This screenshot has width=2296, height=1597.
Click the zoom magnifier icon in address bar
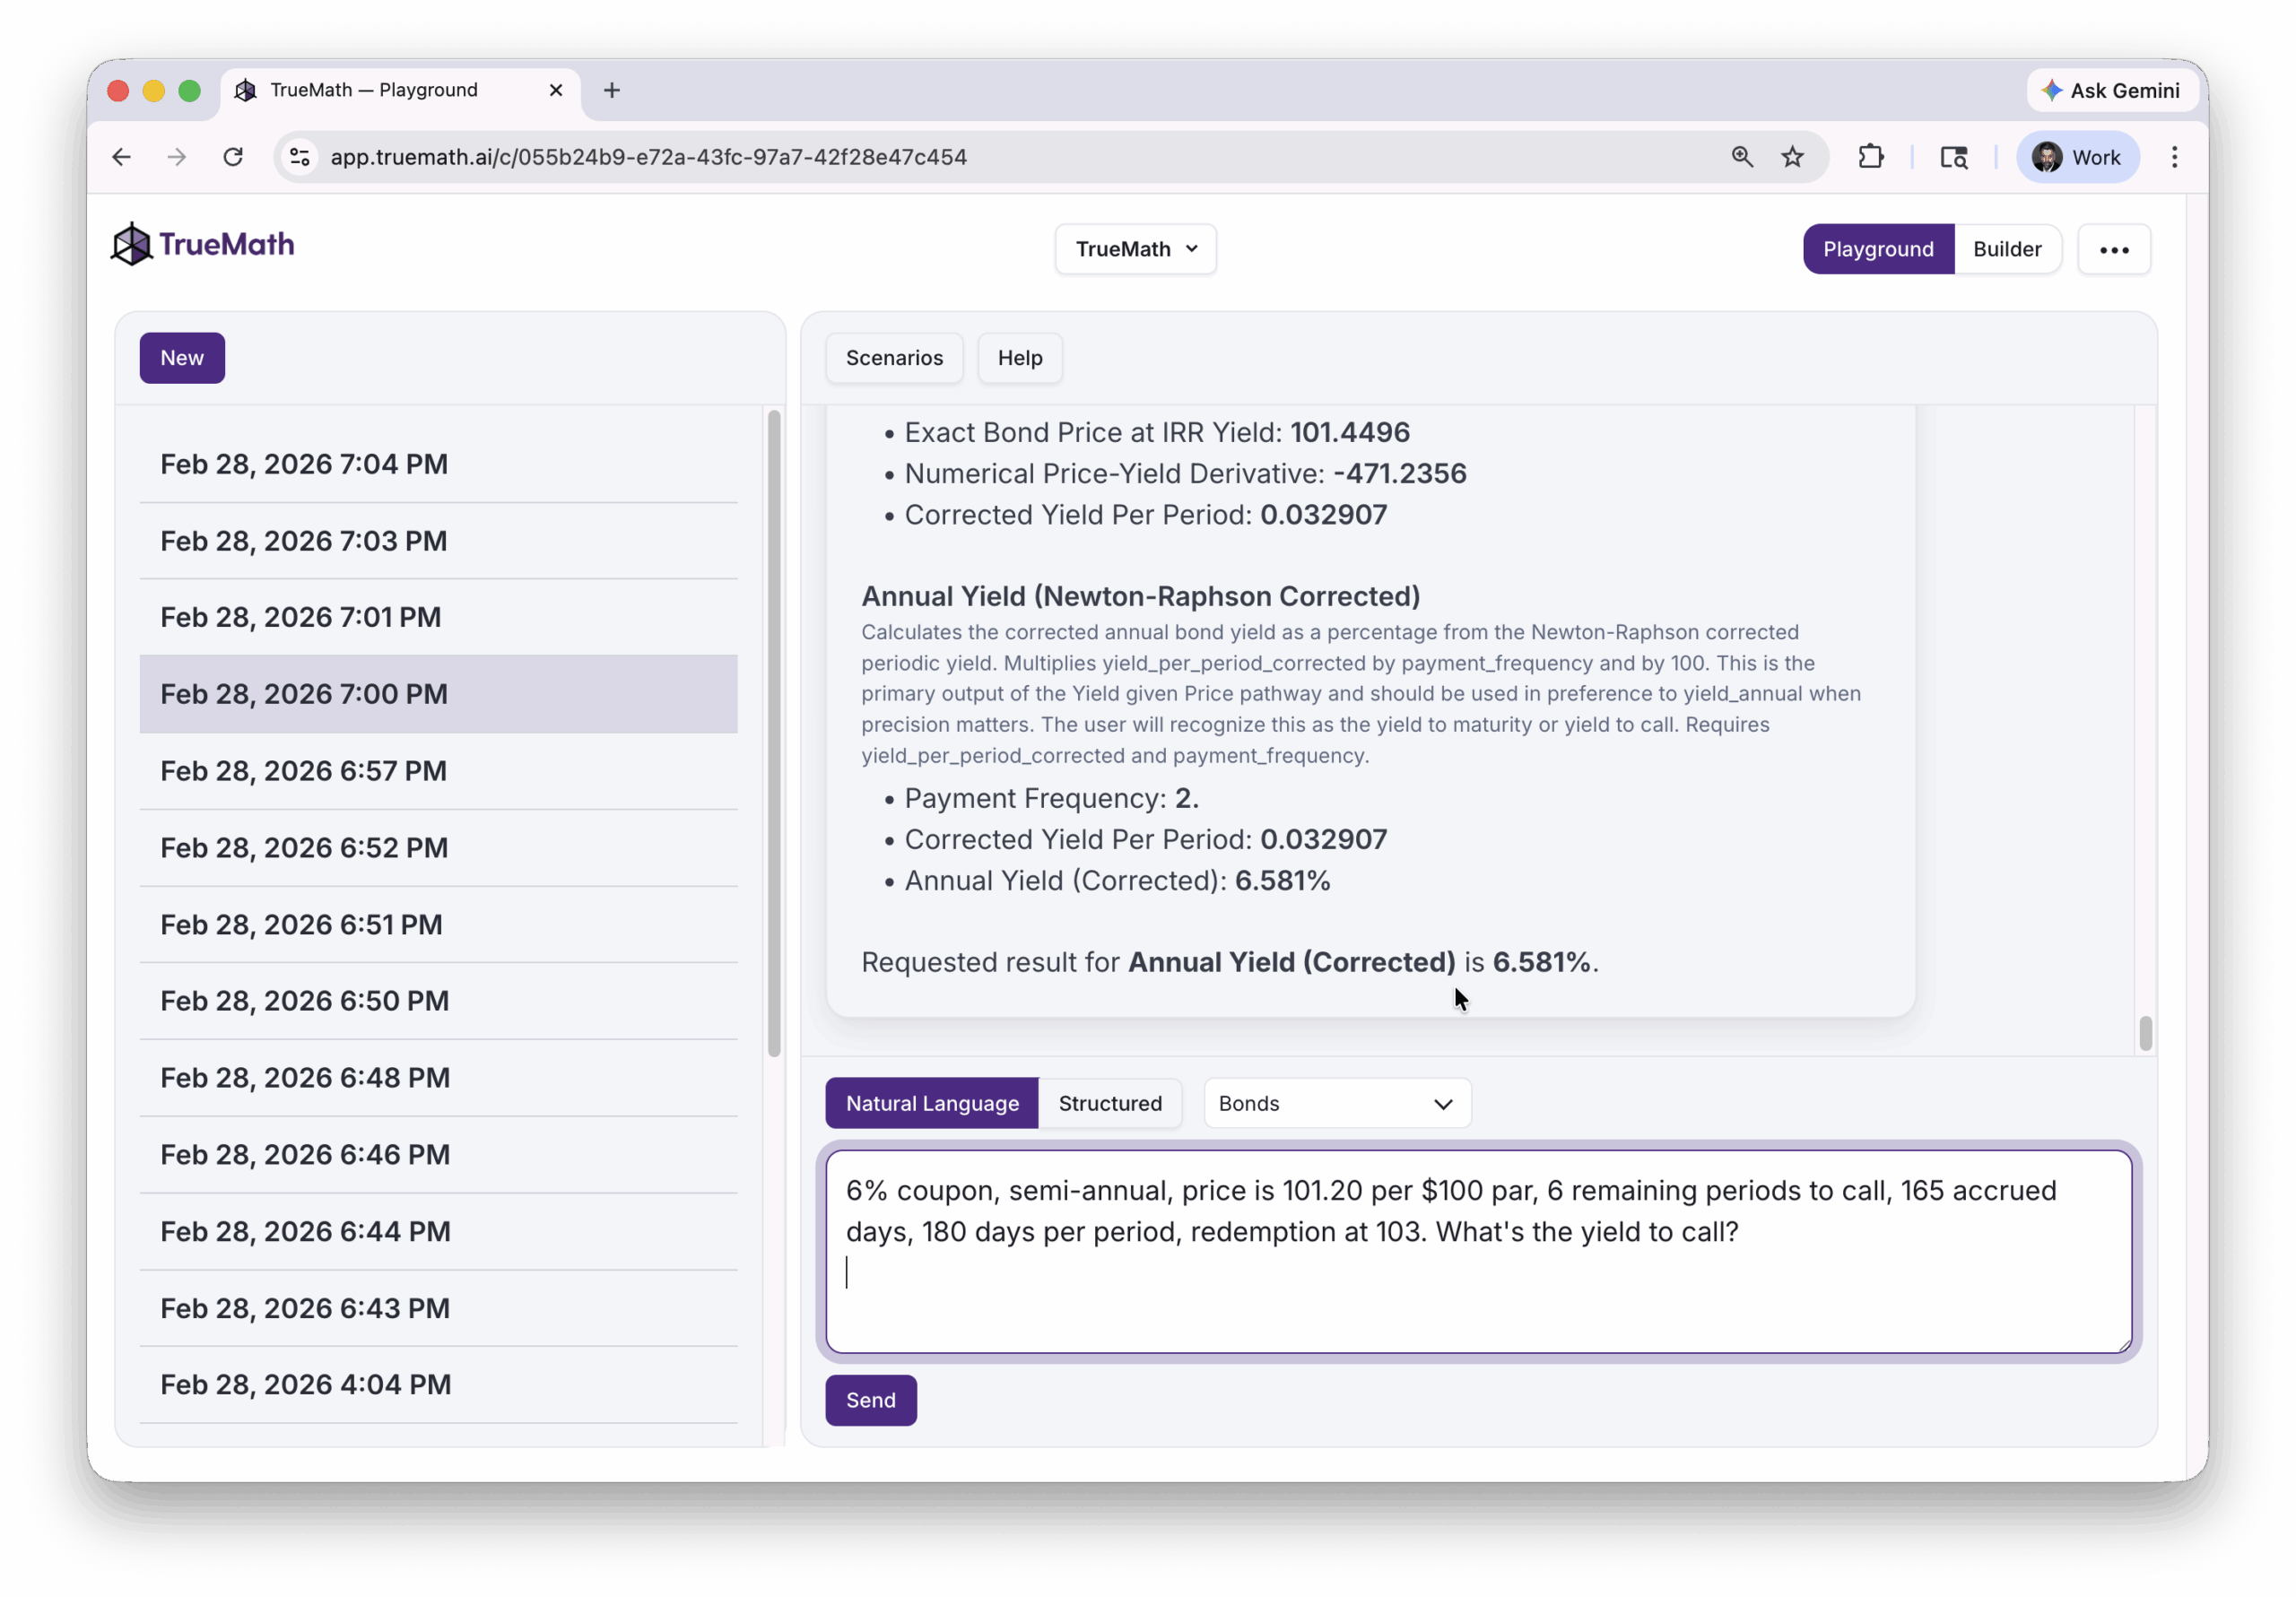click(x=1742, y=157)
